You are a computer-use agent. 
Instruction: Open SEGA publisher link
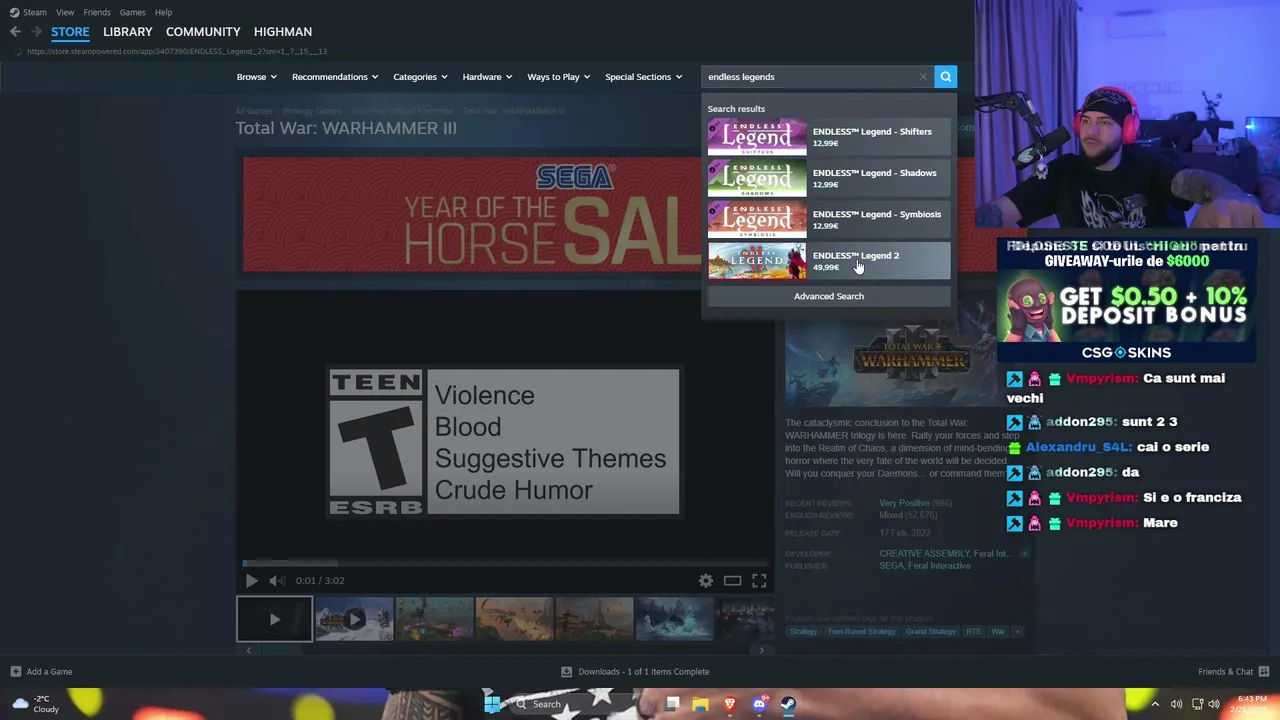click(x=890, y=566)
